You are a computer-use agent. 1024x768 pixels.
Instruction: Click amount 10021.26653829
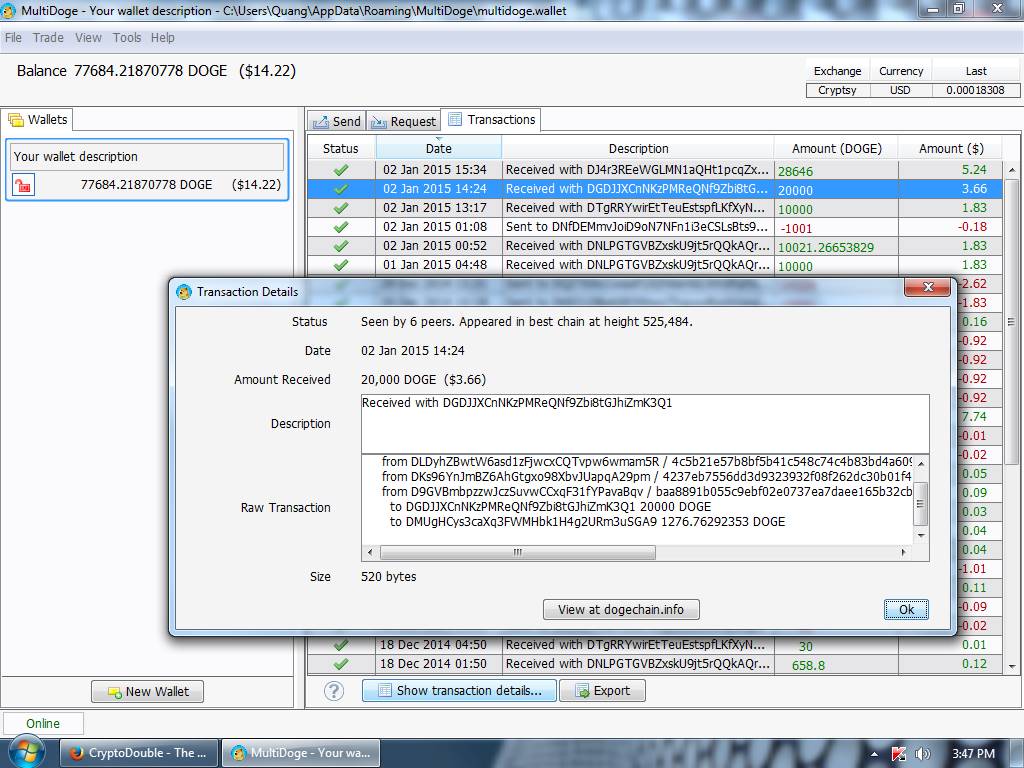point(825,247)
